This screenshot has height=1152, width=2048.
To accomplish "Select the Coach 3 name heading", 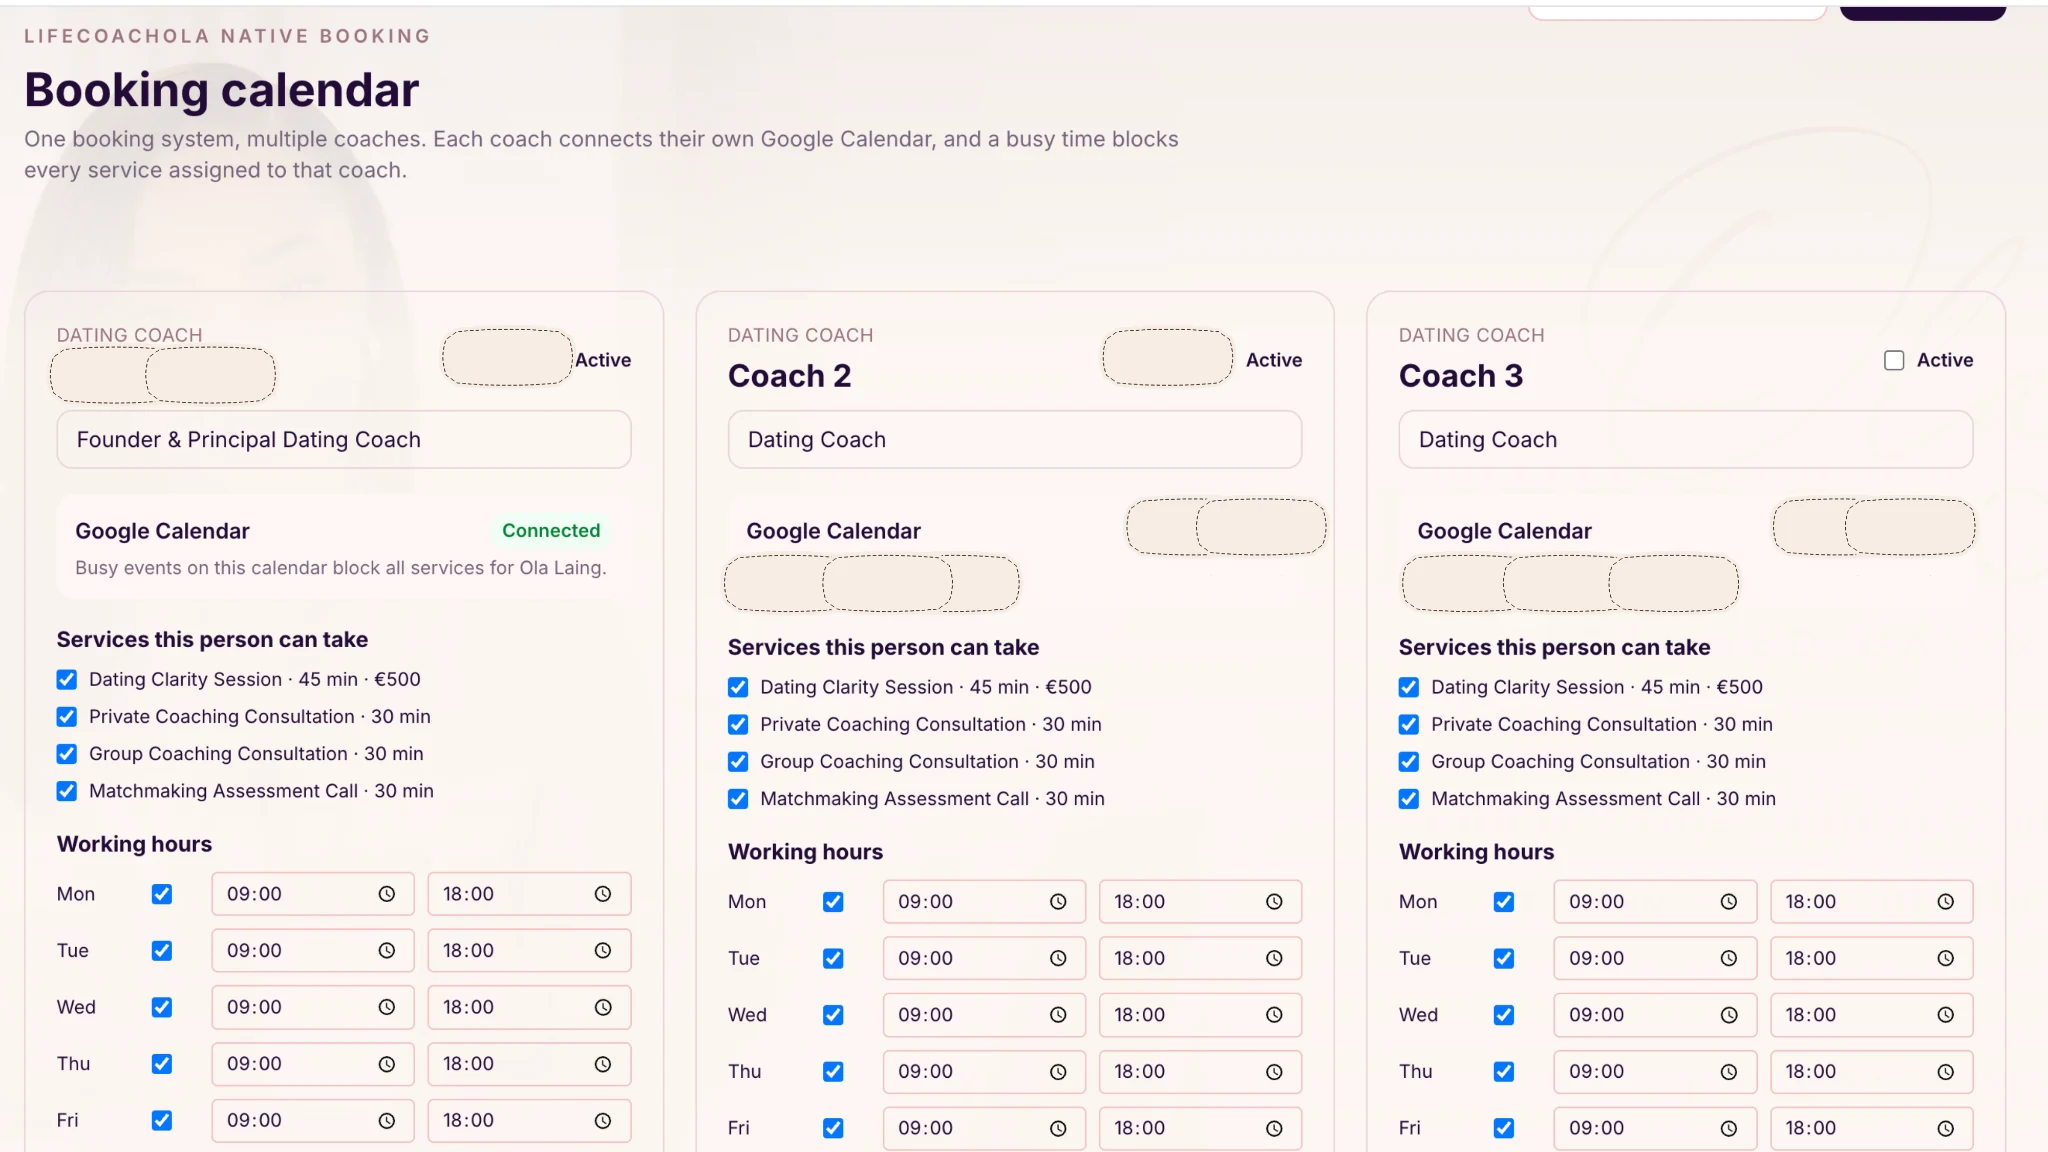I will coord(1461,376).
